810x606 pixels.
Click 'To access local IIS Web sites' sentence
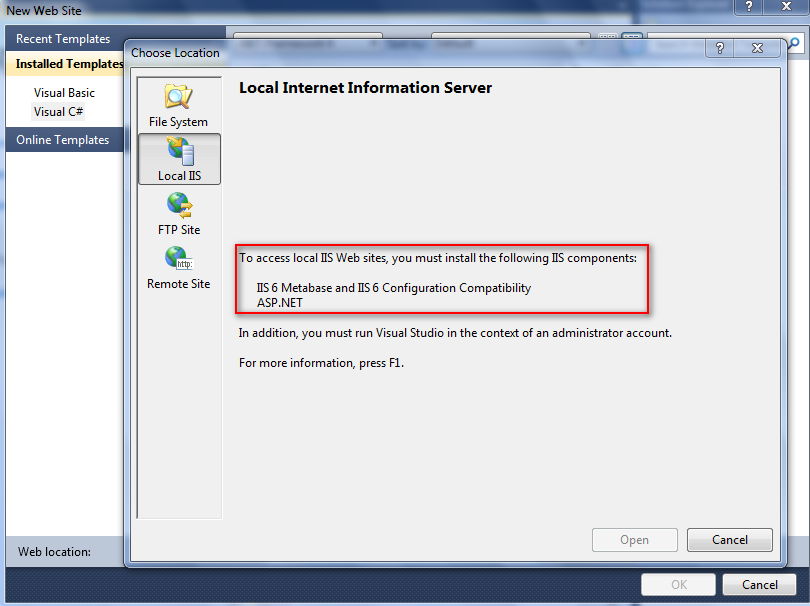click(438, 258)
